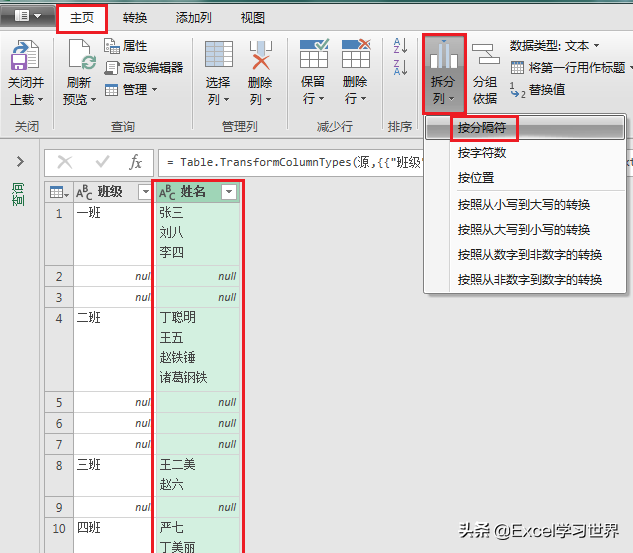Select row number 4
Viewport: 633px width, 553px height.
pos(59,350)
